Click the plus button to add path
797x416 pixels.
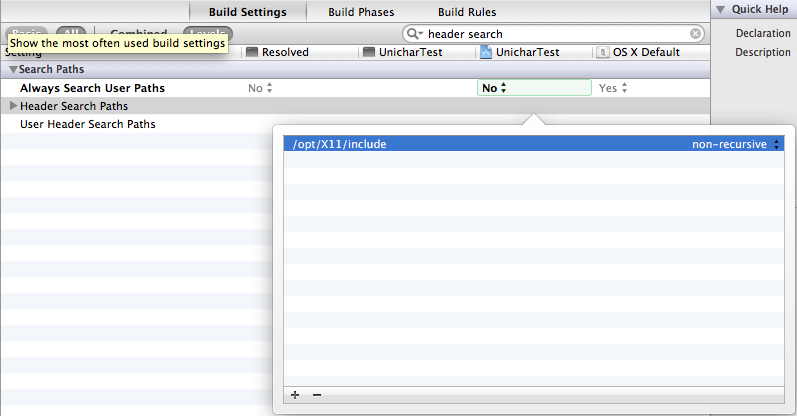[295, 395]
